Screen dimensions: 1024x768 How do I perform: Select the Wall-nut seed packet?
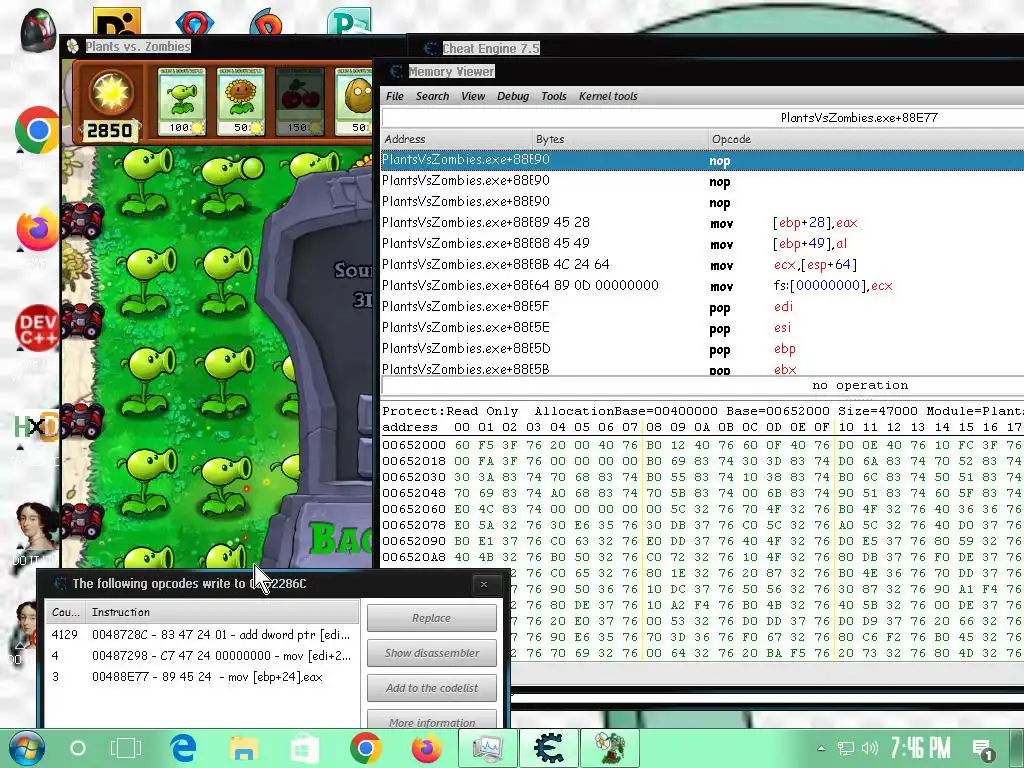pos(353,101)
